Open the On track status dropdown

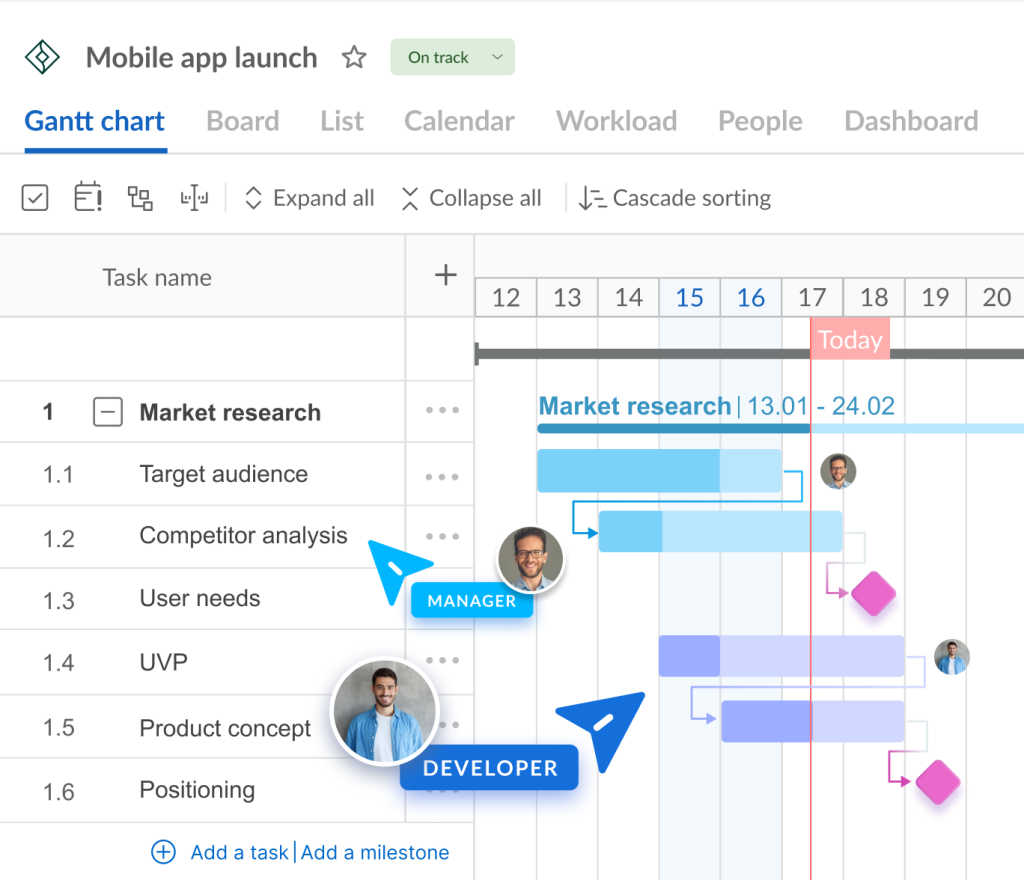(452, 57)
